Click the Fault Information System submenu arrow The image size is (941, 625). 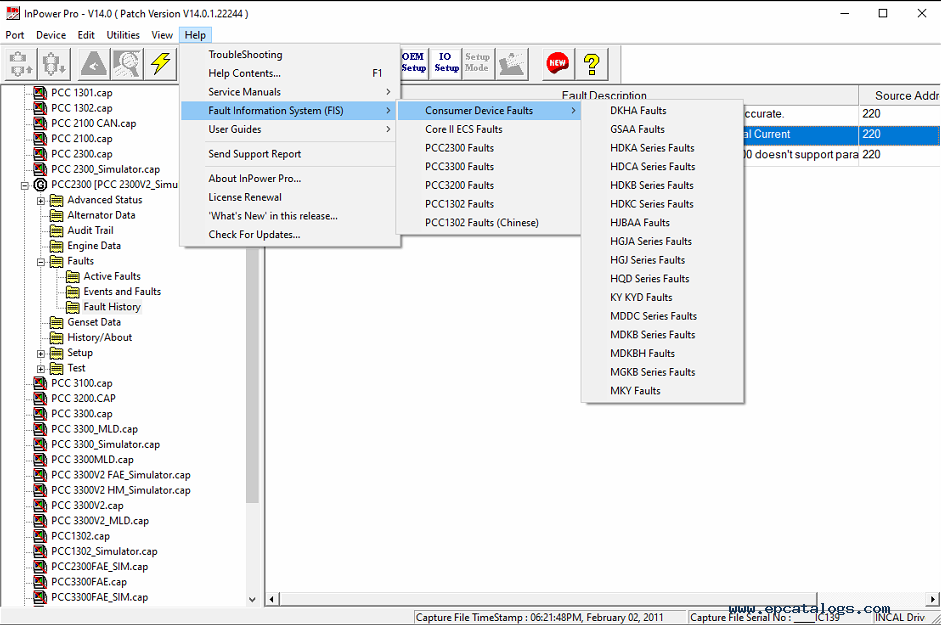[388, 110]
